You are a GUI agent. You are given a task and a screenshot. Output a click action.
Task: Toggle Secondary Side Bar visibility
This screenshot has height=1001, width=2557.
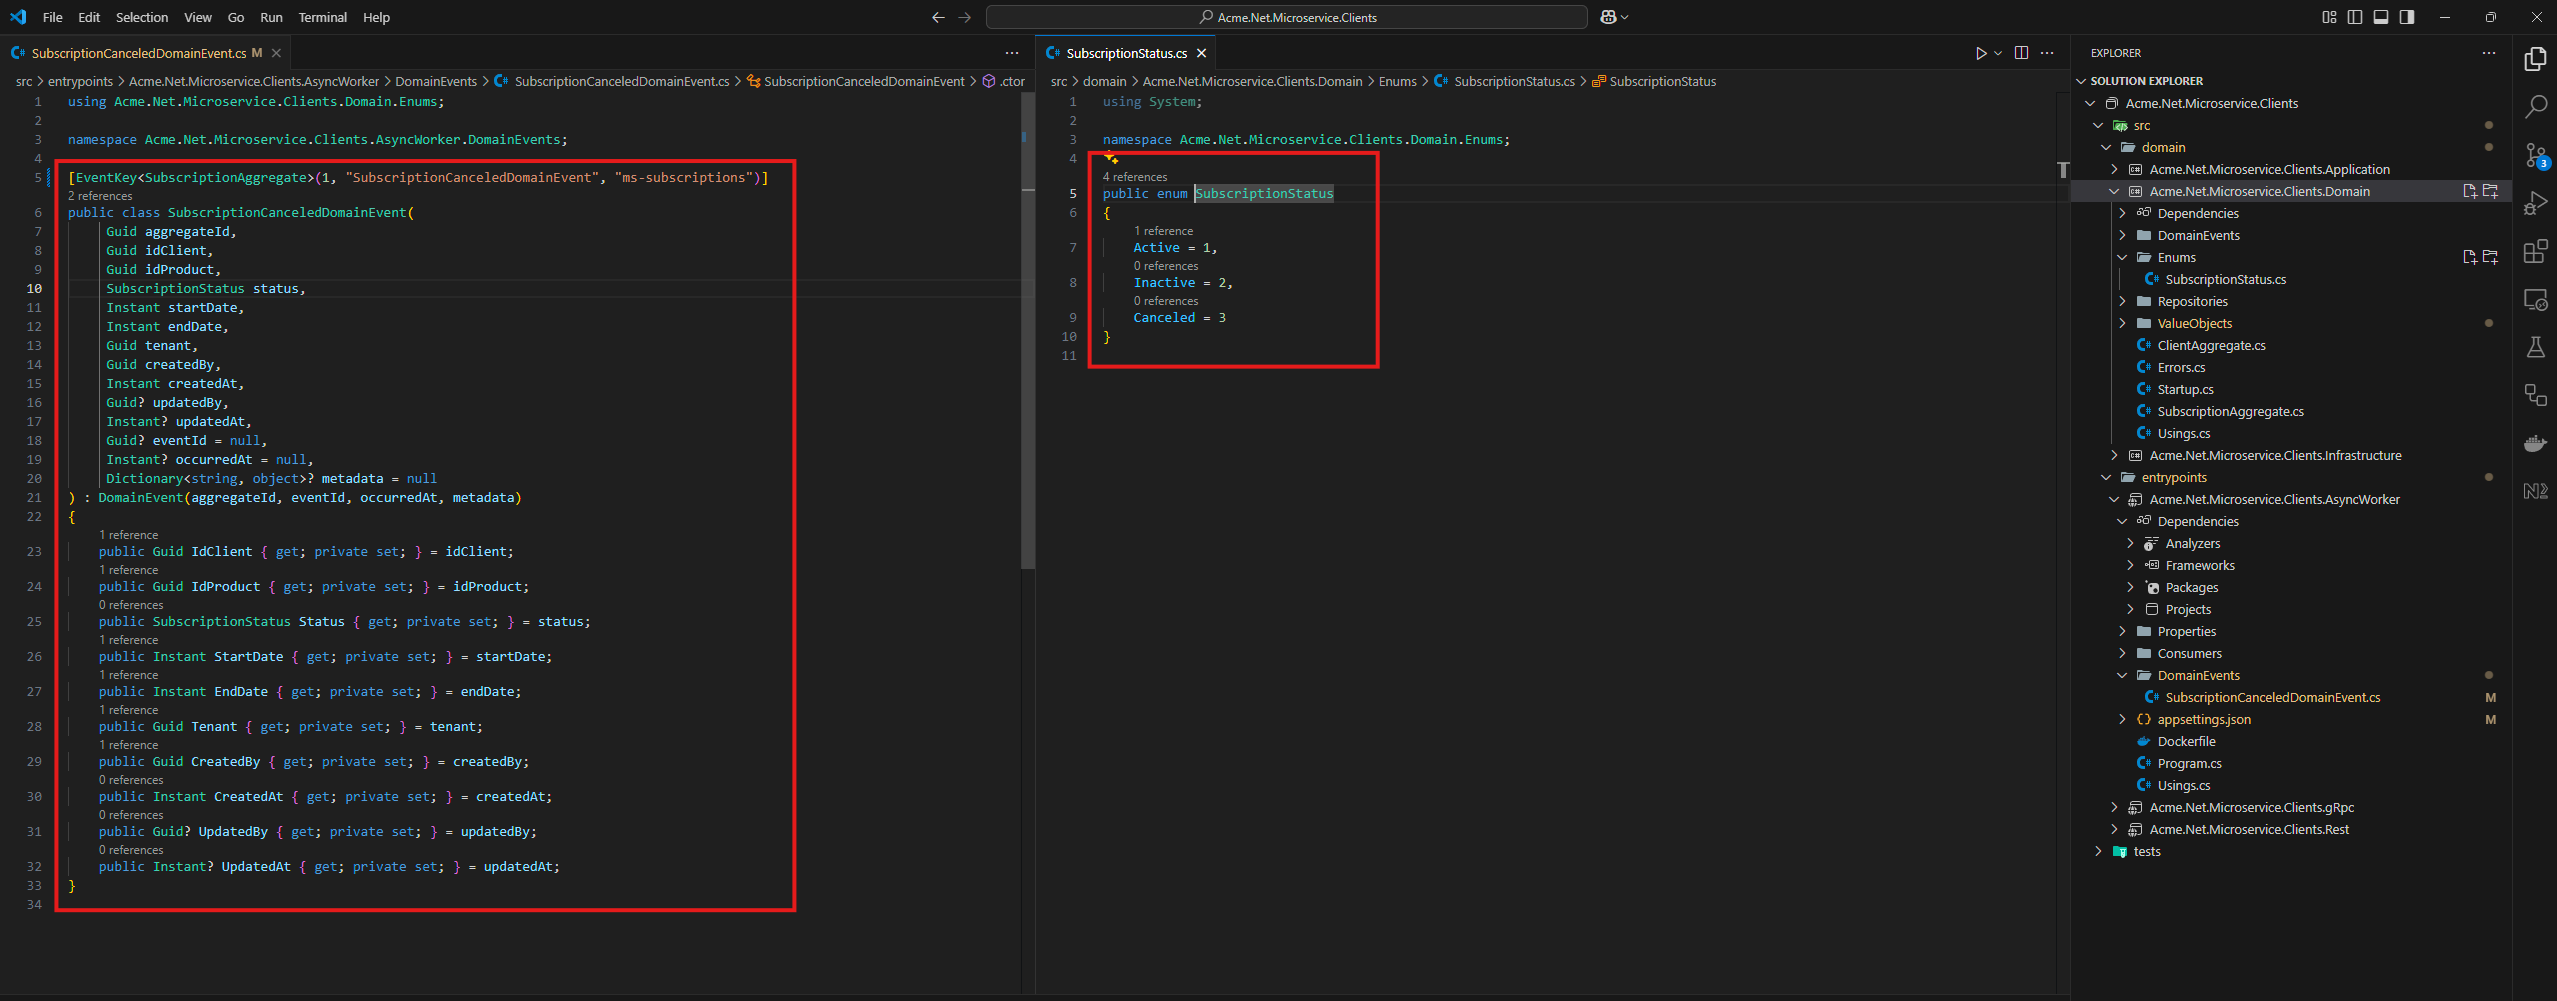(2407, 17)
